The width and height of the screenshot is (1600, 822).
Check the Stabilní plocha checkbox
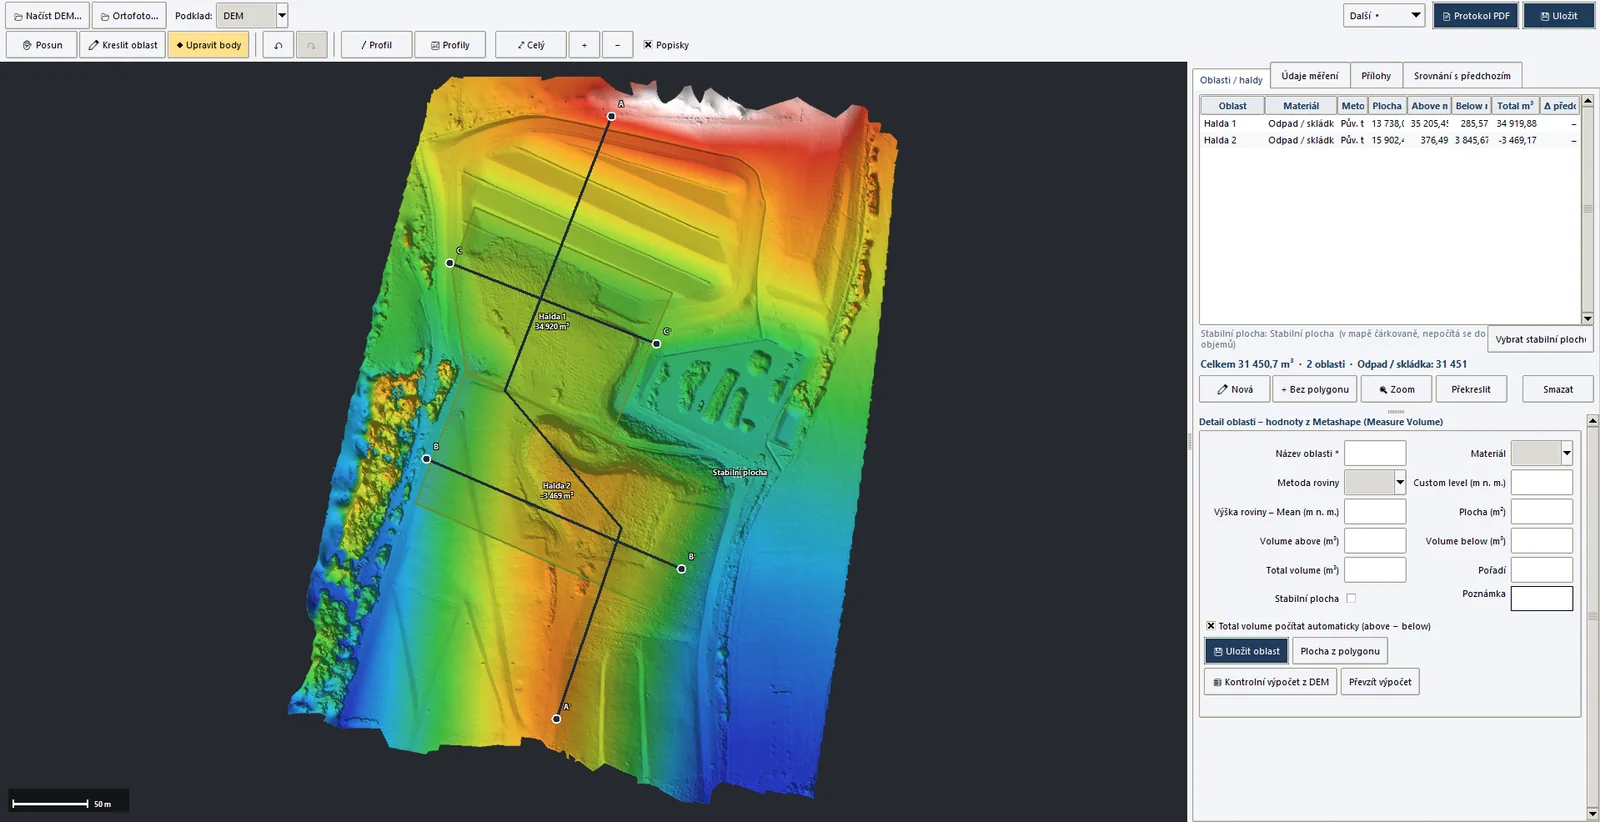[x=1351, y=598]
